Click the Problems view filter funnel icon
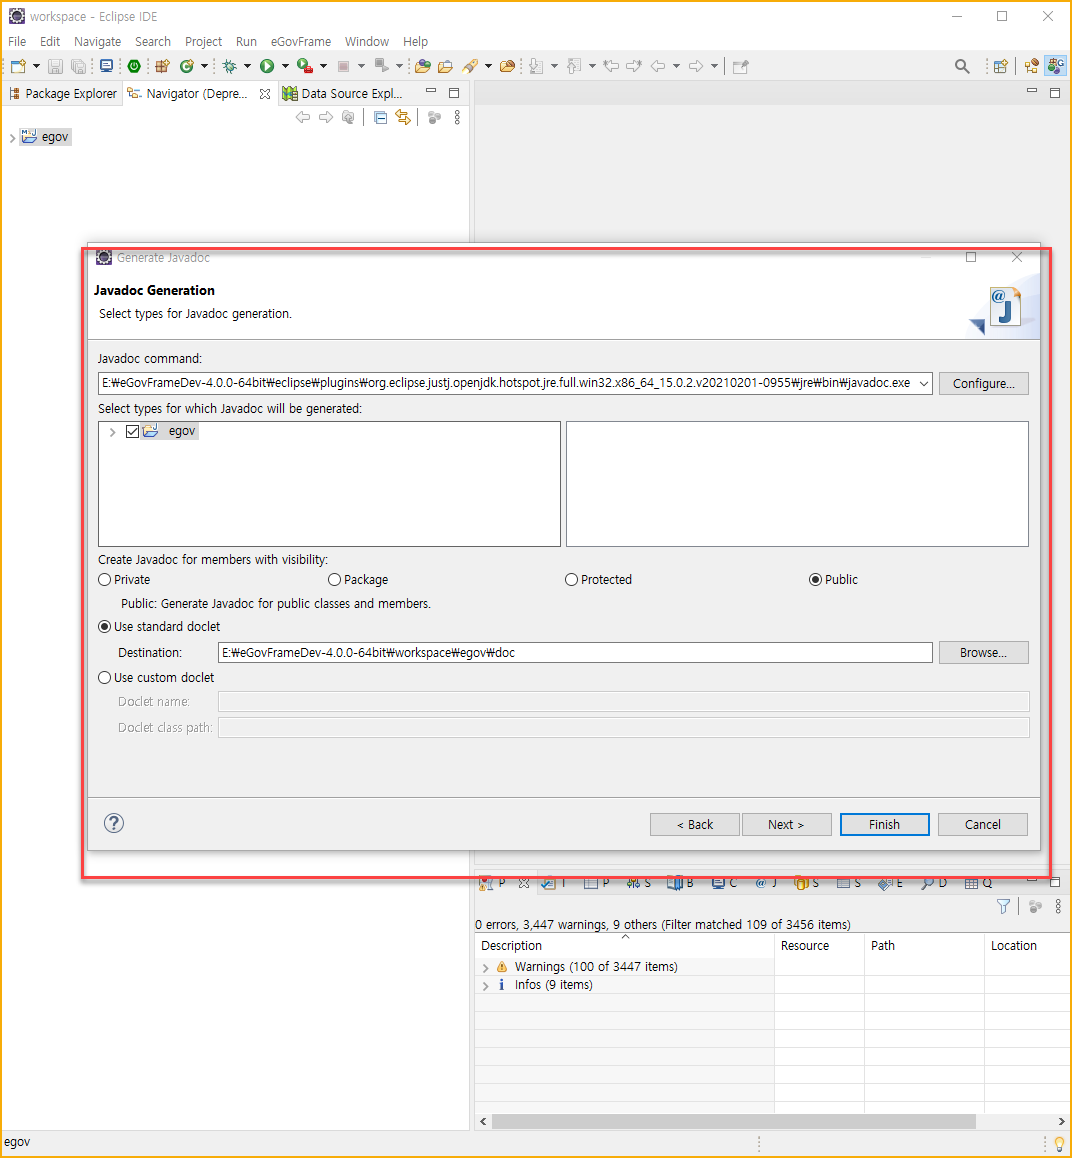 click(1003, 906)
